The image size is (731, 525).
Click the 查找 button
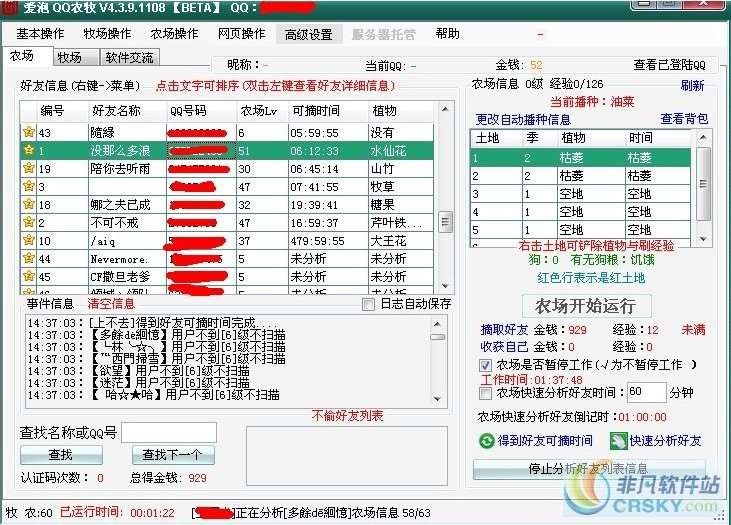61,455
